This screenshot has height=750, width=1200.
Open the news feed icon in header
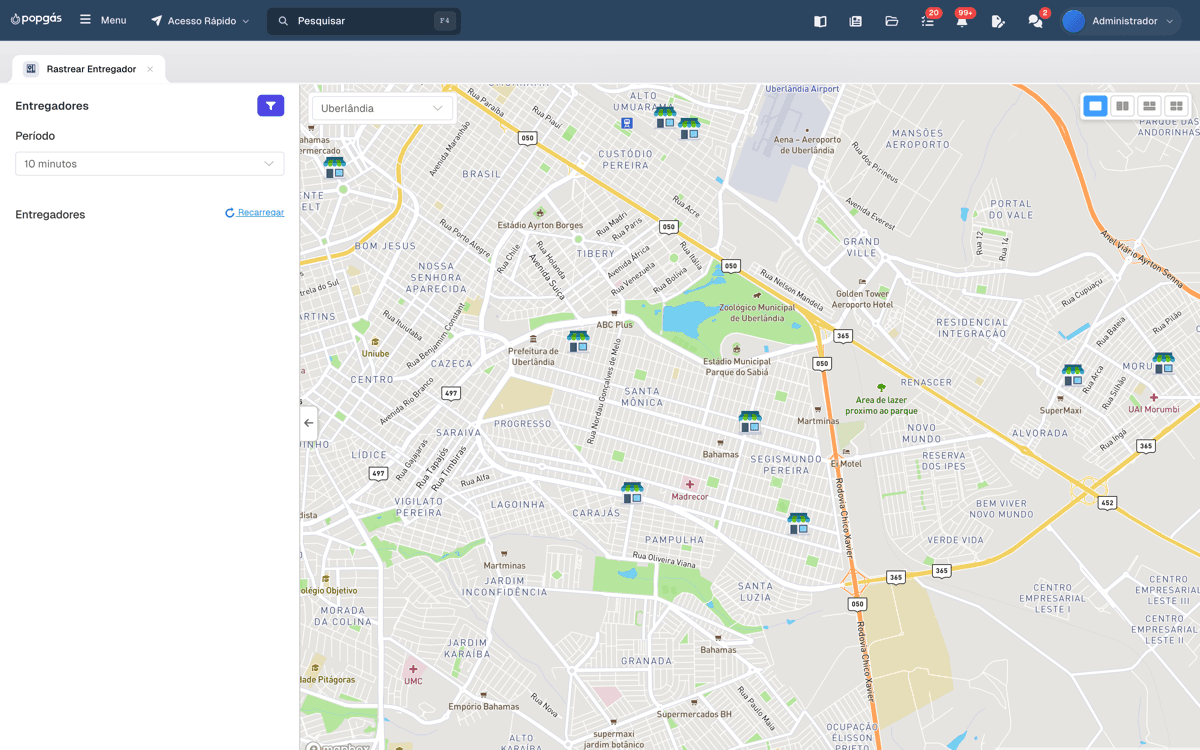(856, 21)
